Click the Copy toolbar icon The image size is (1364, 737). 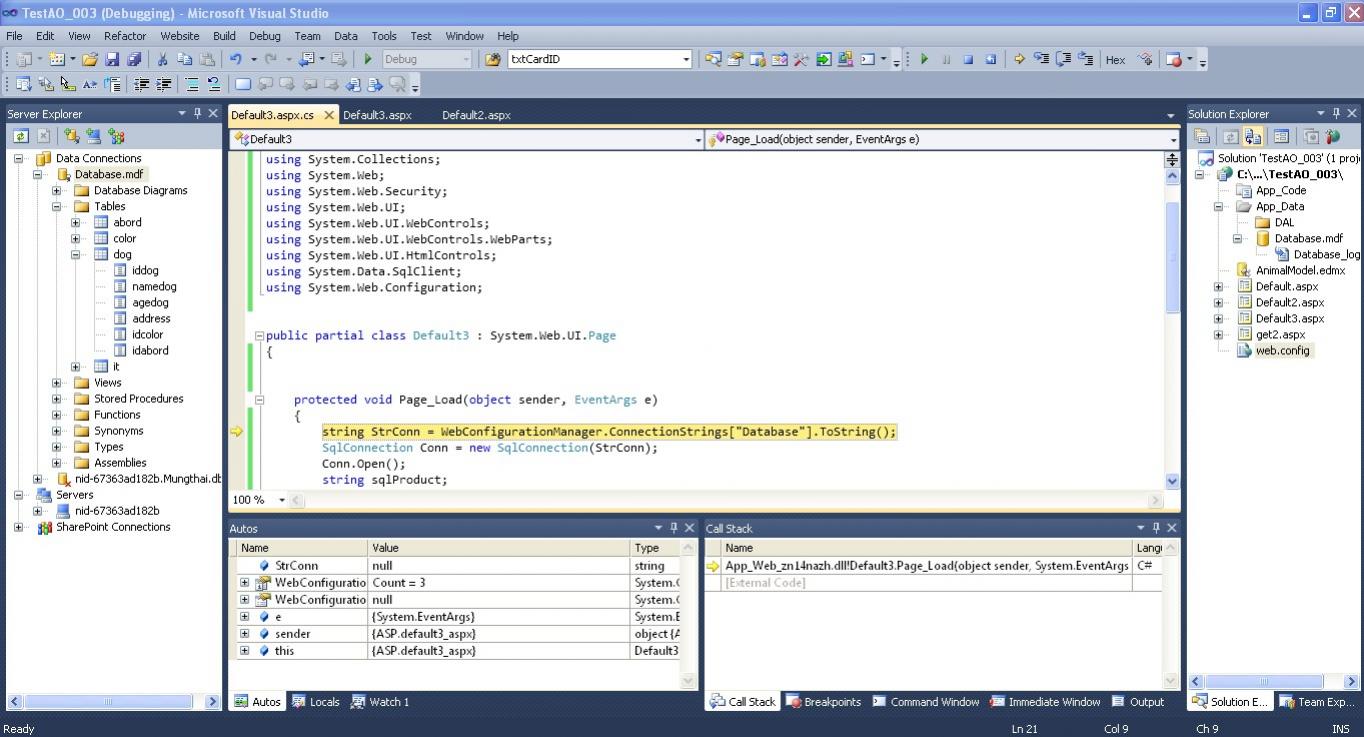pyautogui.click(x=185, y=59)
